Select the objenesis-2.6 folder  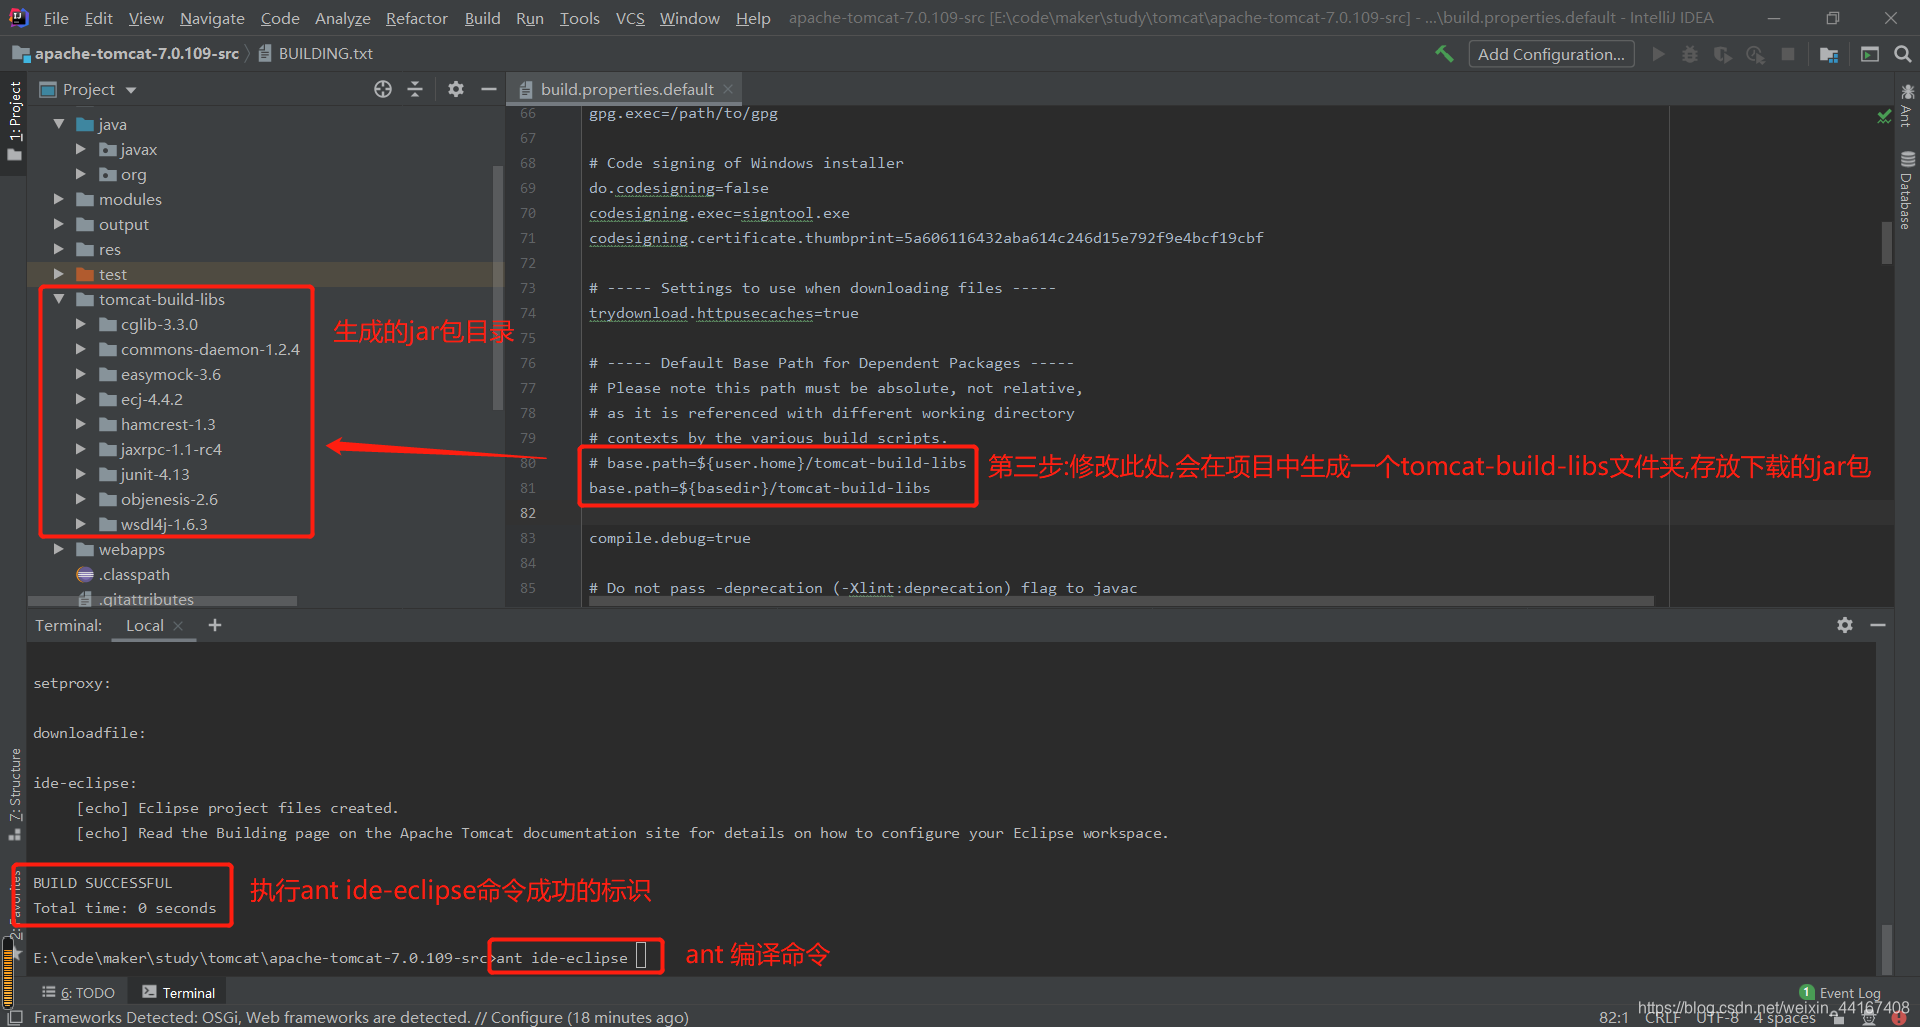(x=169, y=499)
